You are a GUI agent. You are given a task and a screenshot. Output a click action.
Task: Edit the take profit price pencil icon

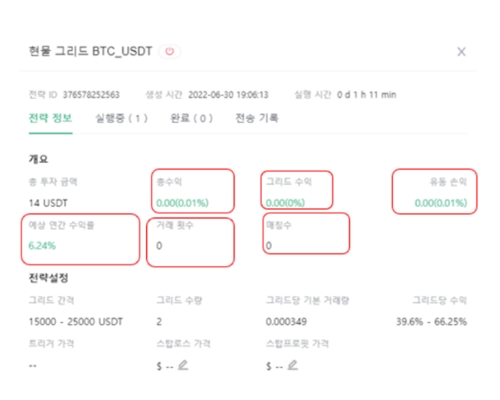(x=292, y=365)
